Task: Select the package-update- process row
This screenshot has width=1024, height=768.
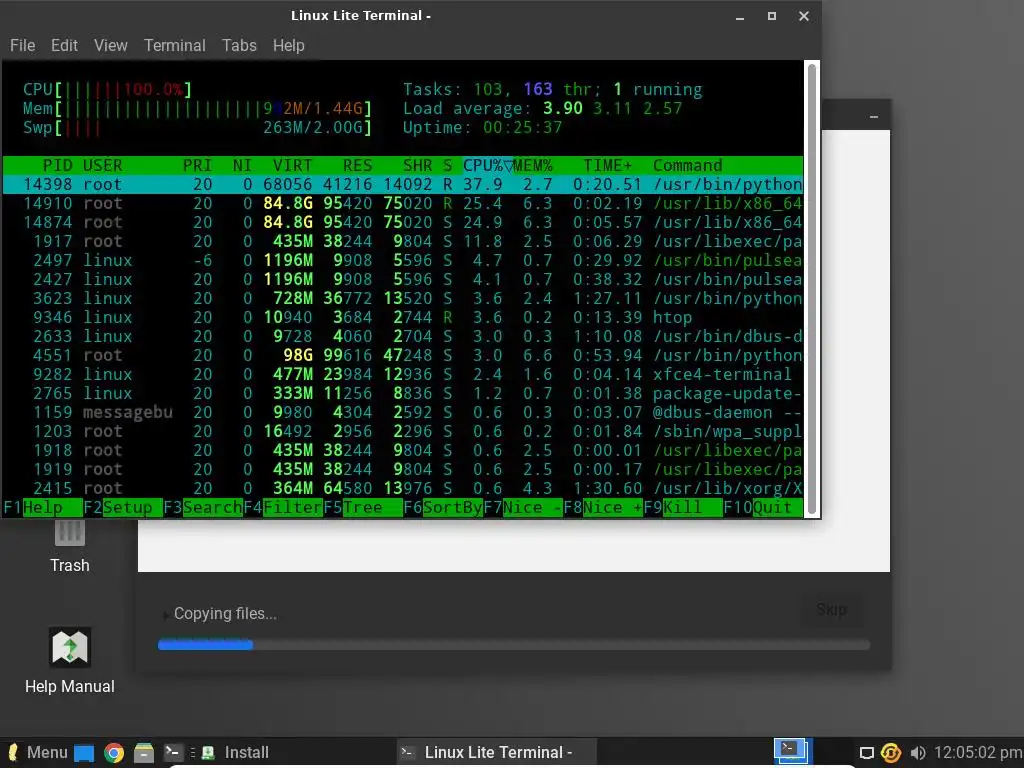Action: pyautogui.click(x=403, y=393)
